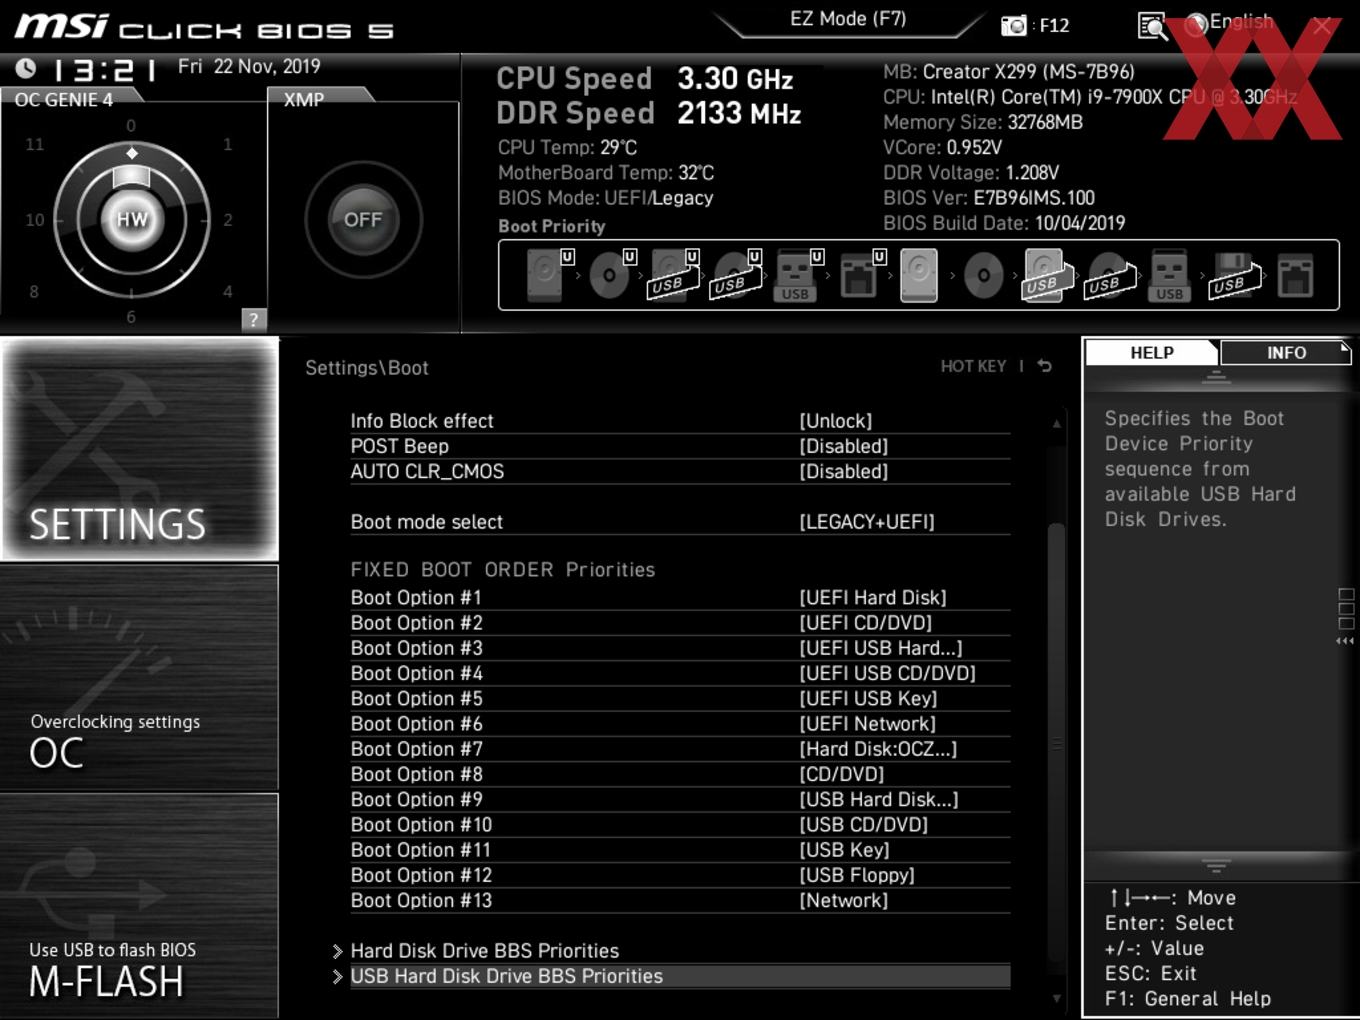
Task: Select the USB Floppy boot priority icon
Action: coord(1235,275)
